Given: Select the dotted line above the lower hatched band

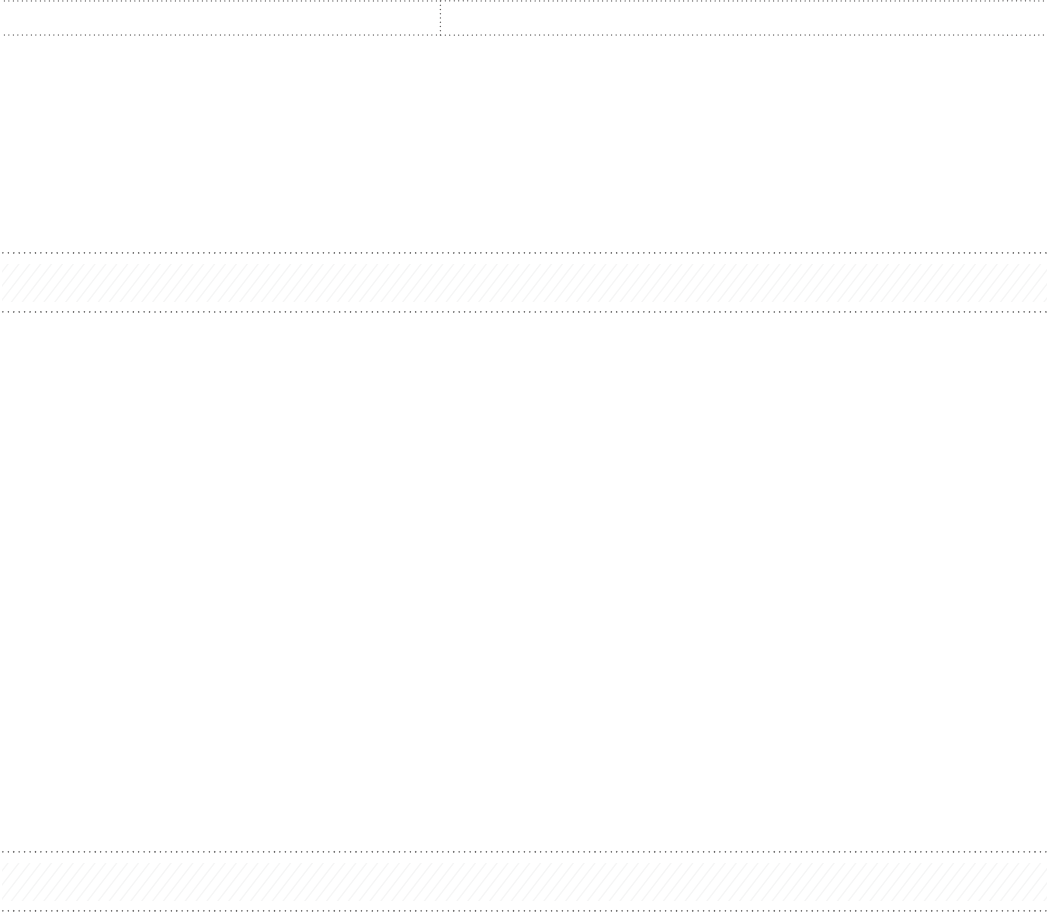Looking at the screenshot, I should (x=525, y=852).
